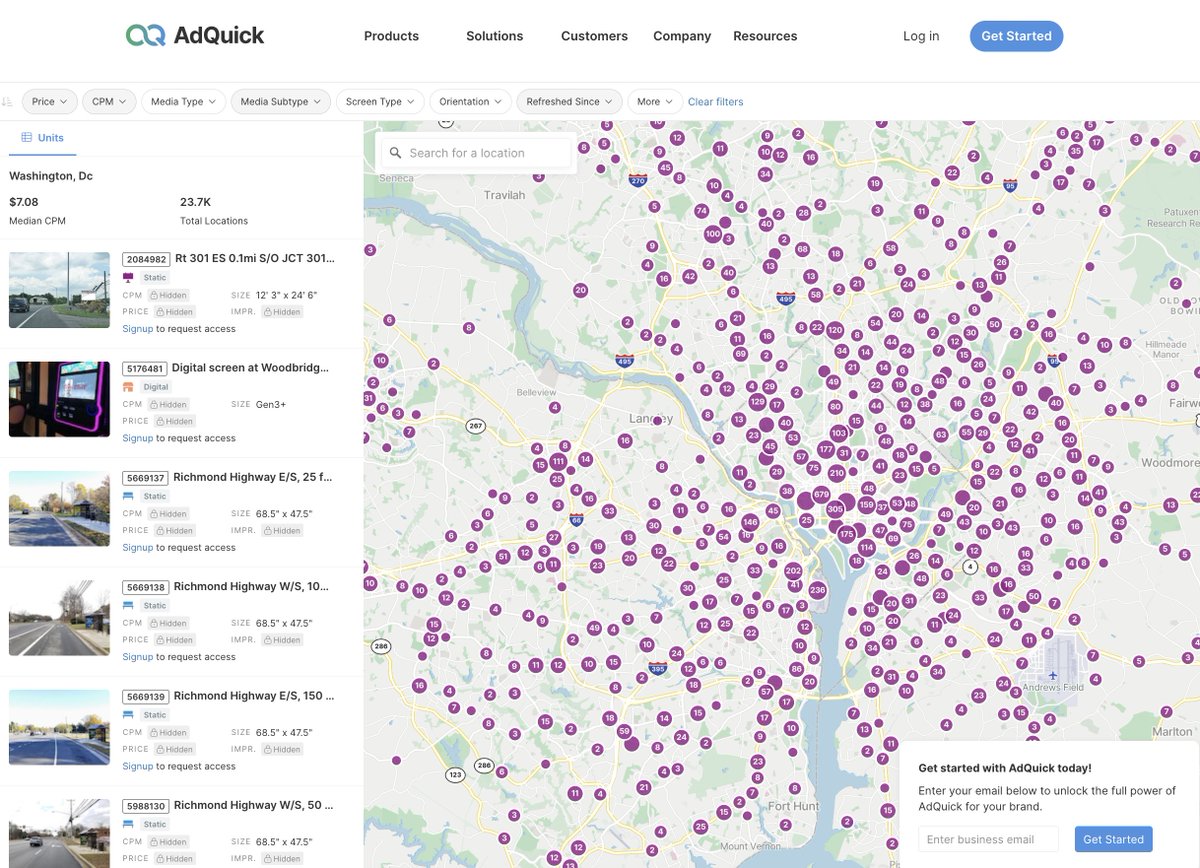Screen dimensions: 1200x868
Task: Click Signup link under unit 5669138
Action: 138,657
